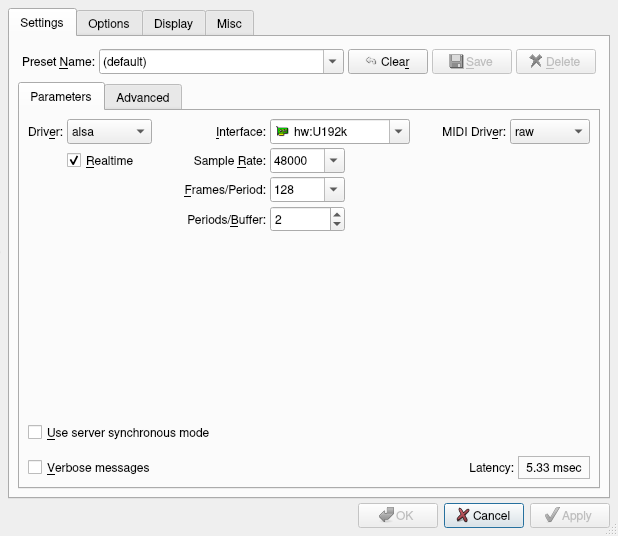Click the Clear preset button
The height and width of the screenshot is (536, 618).
click(x=387, y=62)
